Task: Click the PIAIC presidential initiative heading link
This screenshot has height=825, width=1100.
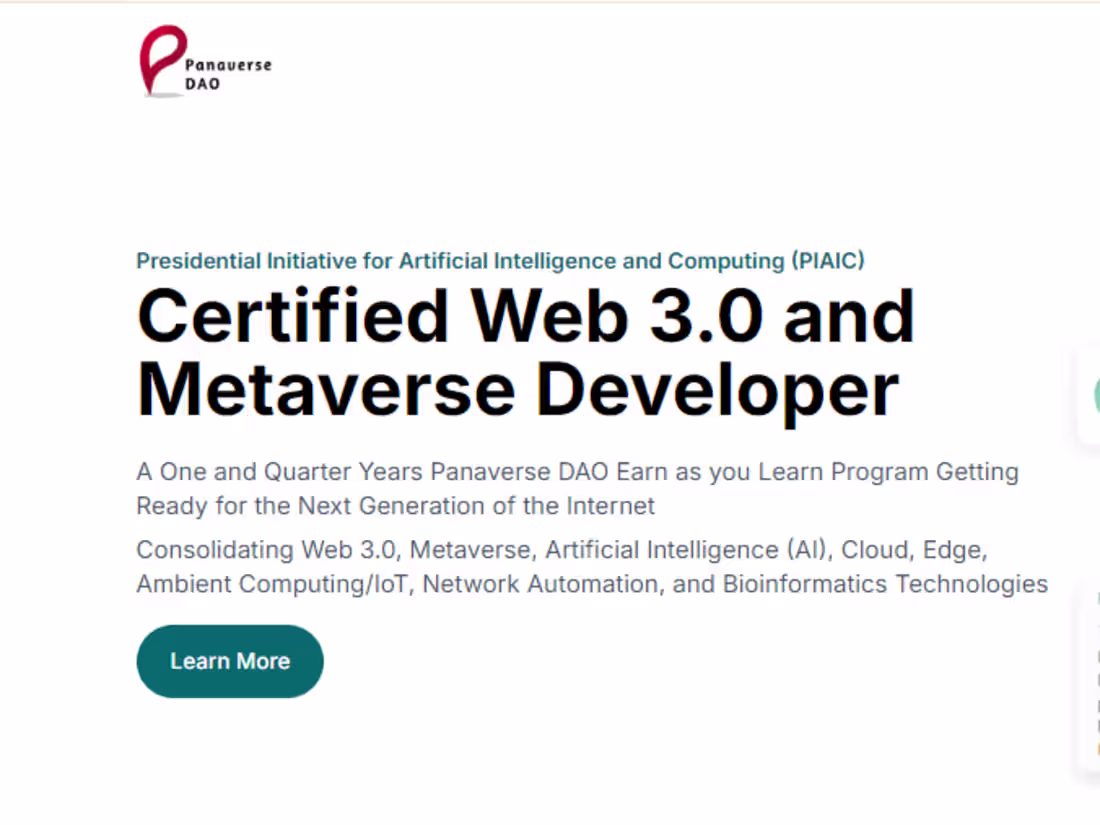Action: (x=500, y=260)
